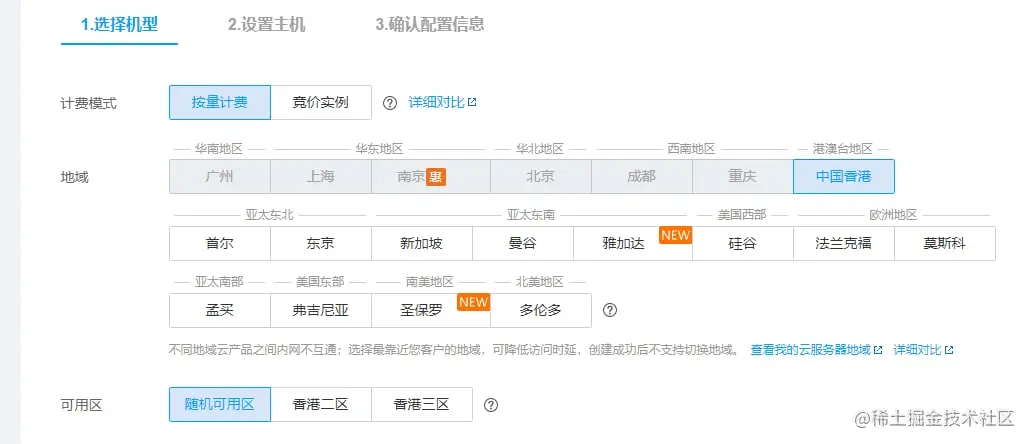Viewport: 1030px width, 444px height.
Task: Click the 亚太东北 group heading
Action: click(269, 215)
